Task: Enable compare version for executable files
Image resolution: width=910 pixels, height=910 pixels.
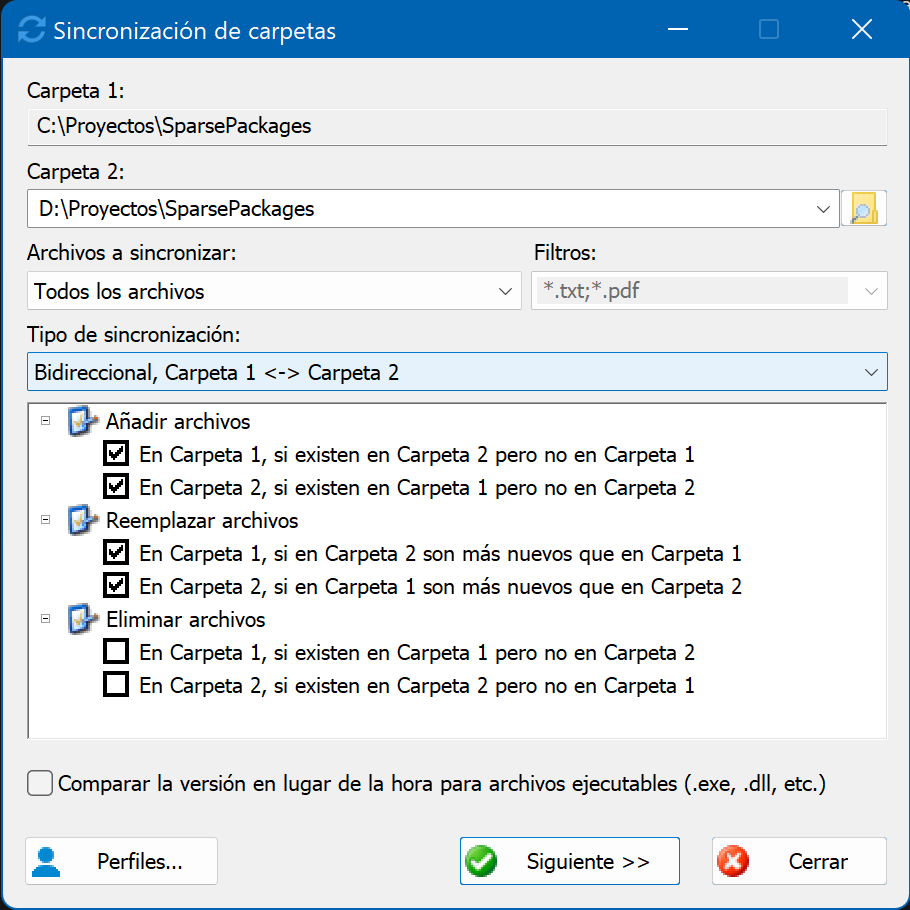Action: (x=40, y=783)
